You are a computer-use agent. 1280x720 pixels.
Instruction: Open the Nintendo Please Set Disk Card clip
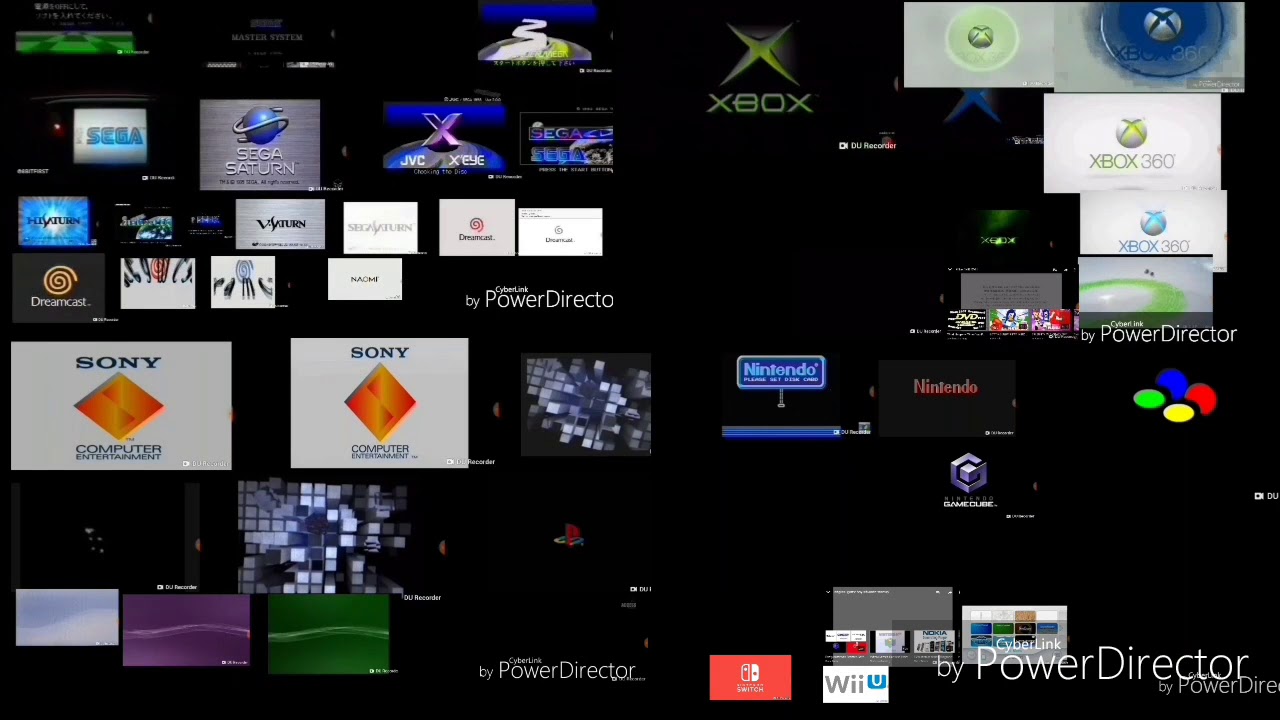(x=782, y=396)
